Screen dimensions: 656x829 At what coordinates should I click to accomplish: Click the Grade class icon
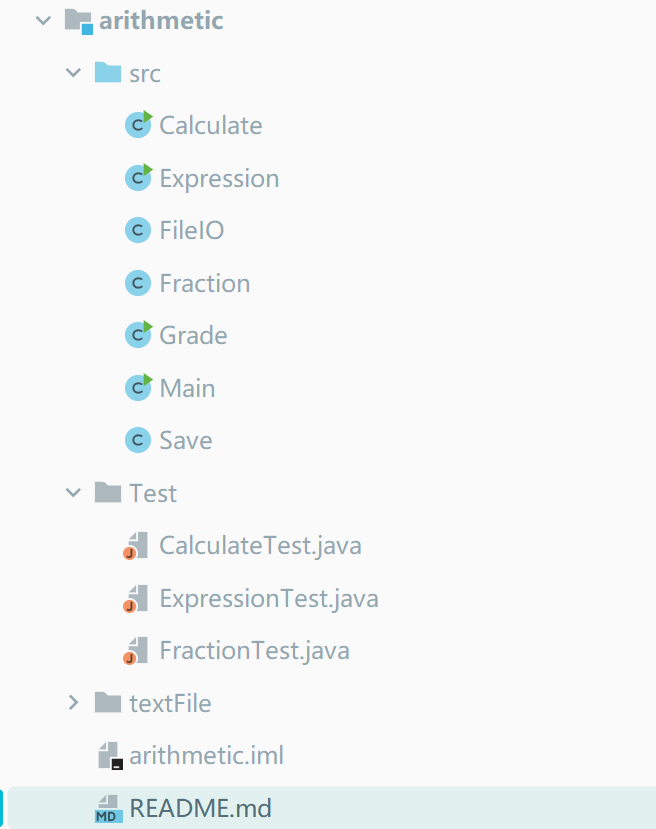[x=137, y=335]
